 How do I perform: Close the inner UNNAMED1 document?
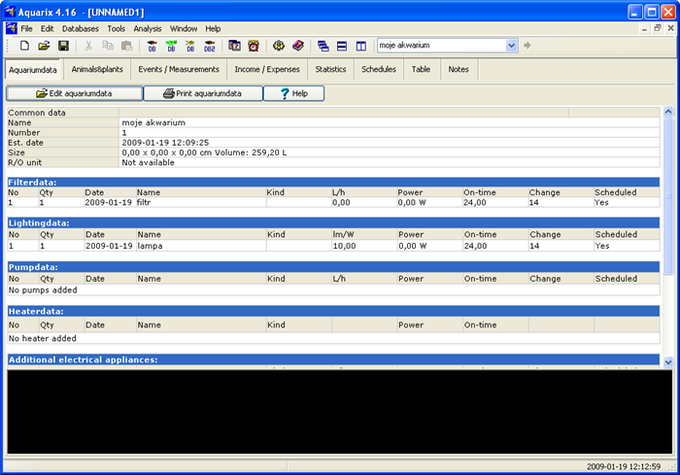pyautogui.click(x=670, y=28)
